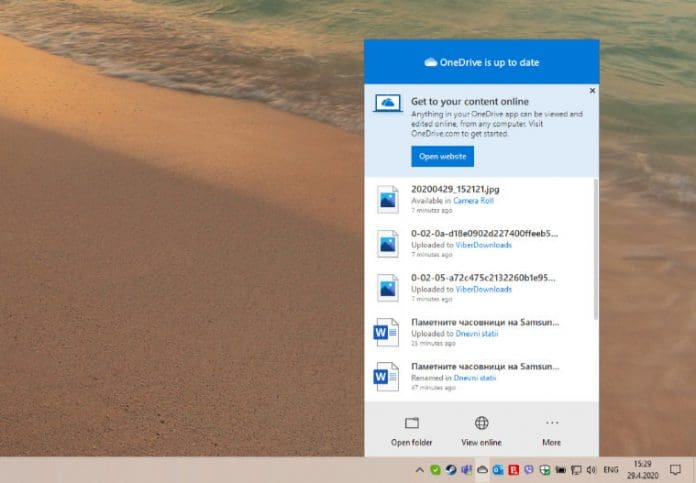This screenshot has height=483, width=696.
Task: Click Word icon of the uploaded Samsung document
Action: coord(386,333)
